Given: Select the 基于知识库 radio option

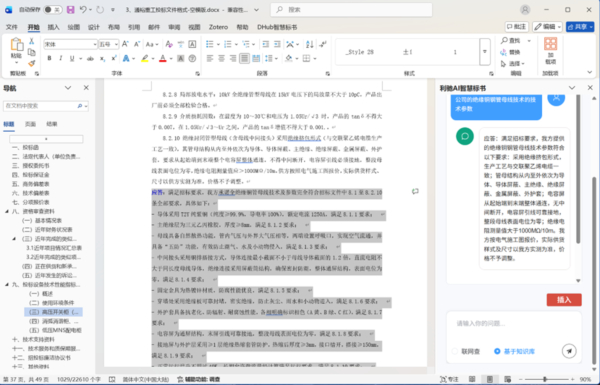Looking at the screenshot, I should 497,351.
